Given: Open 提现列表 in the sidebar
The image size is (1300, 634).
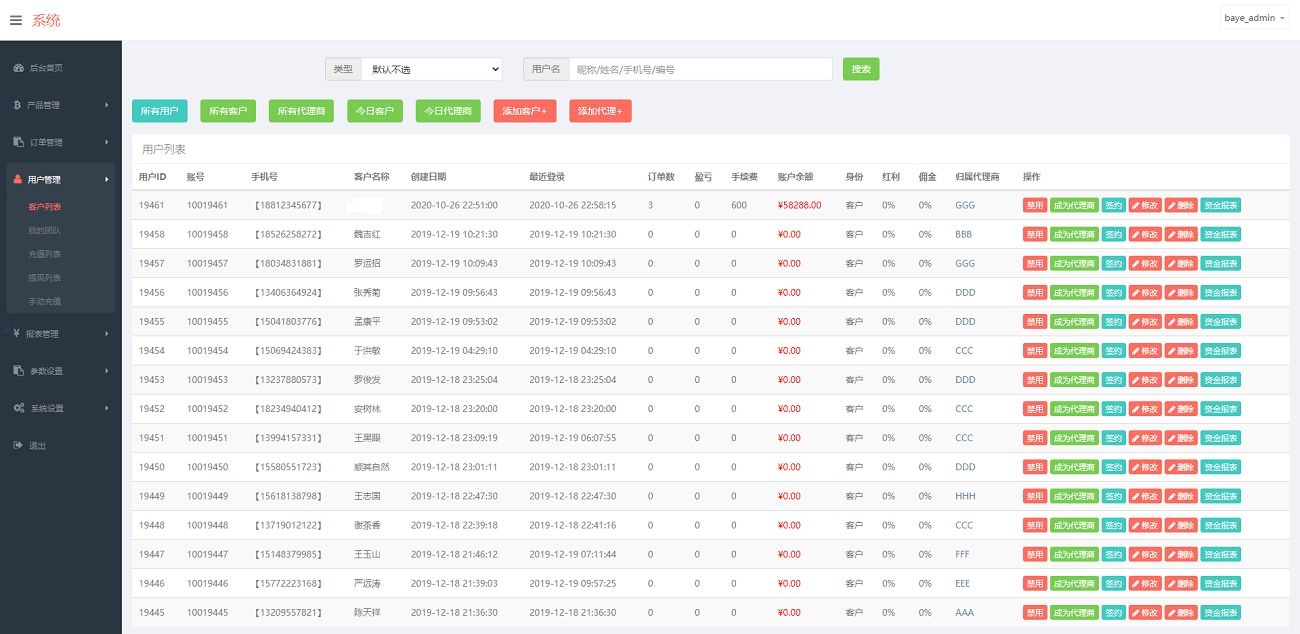Looking at the screenshot, I should [45, 277].
